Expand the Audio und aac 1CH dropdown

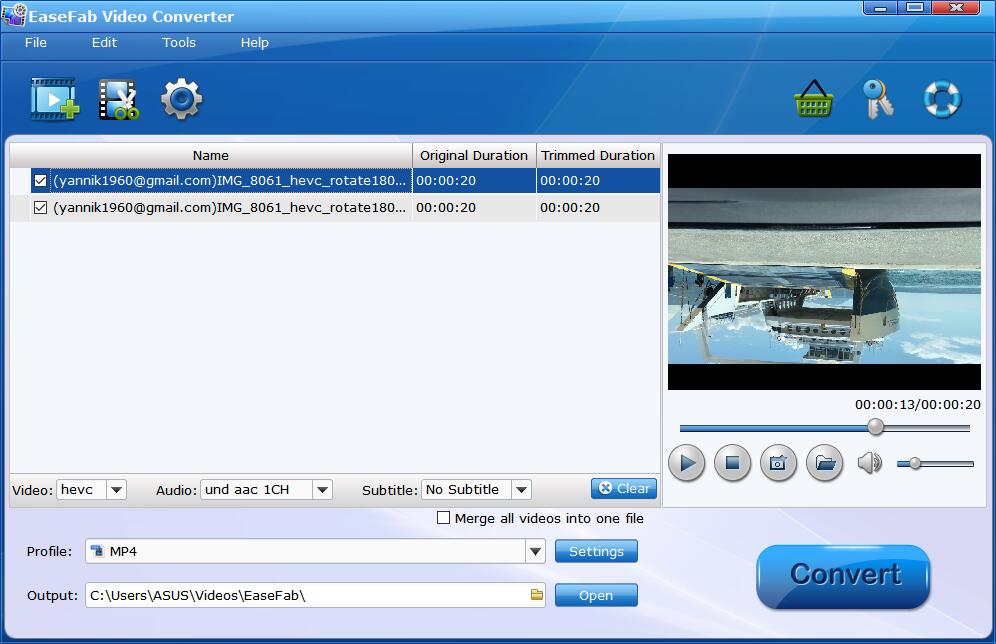(x=322, y=490)
